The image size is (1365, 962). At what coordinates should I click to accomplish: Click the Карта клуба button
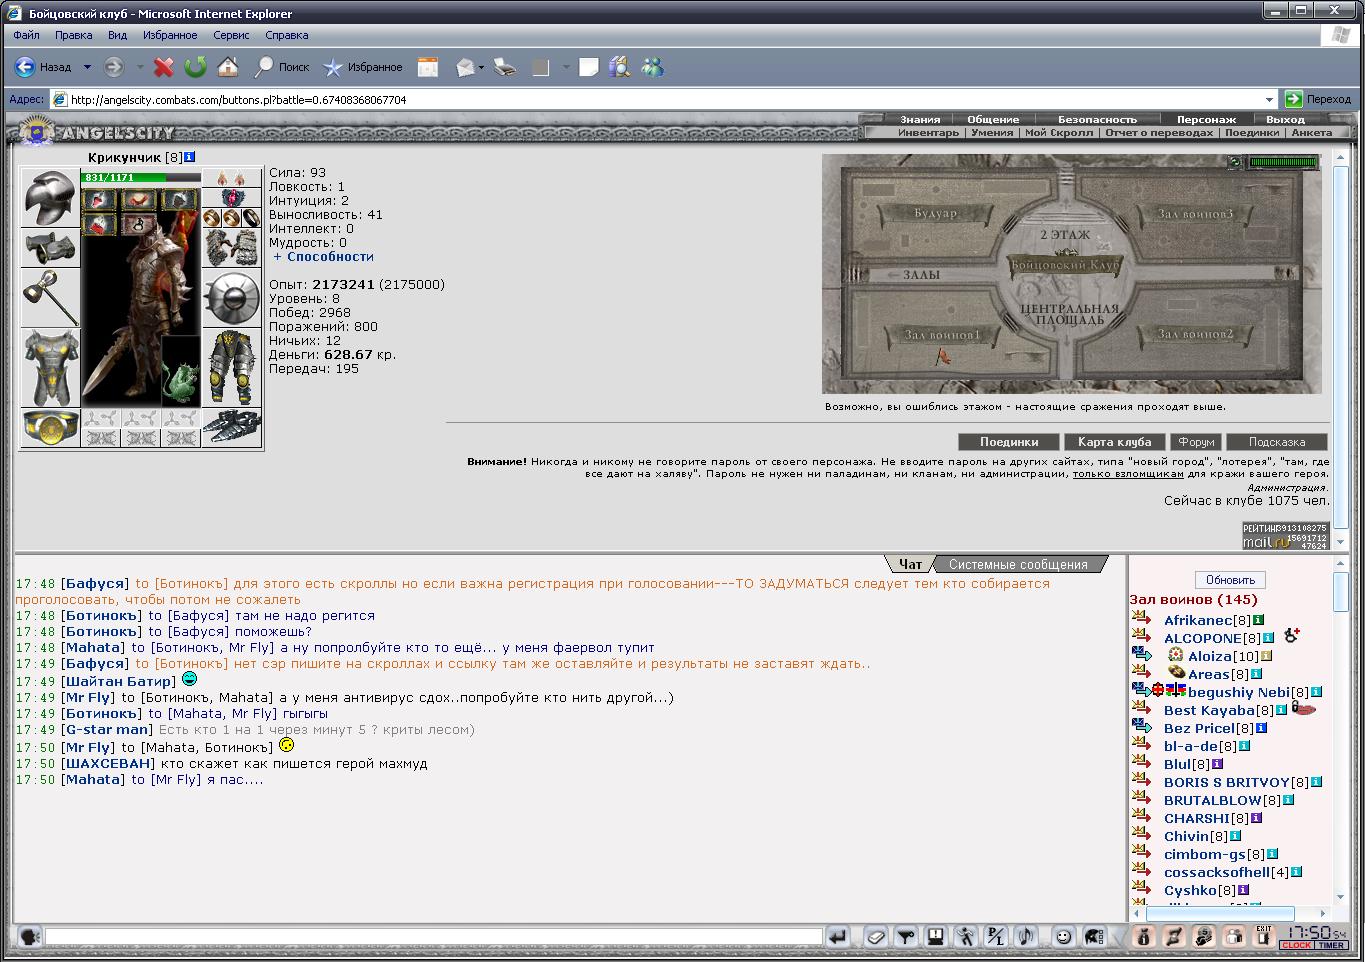(x=1115, y=442)
